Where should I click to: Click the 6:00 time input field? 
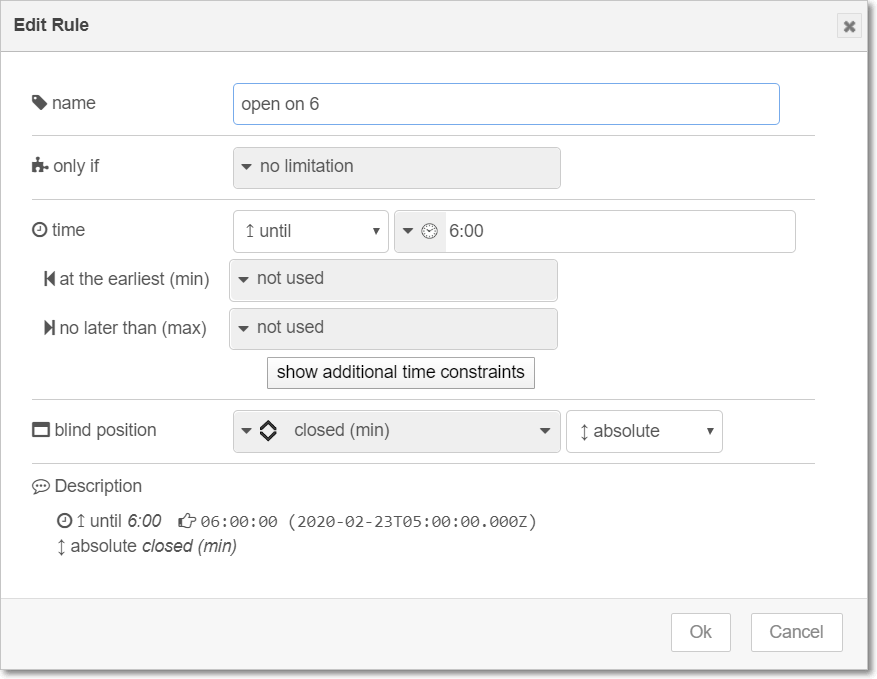(x=619, y=231)
